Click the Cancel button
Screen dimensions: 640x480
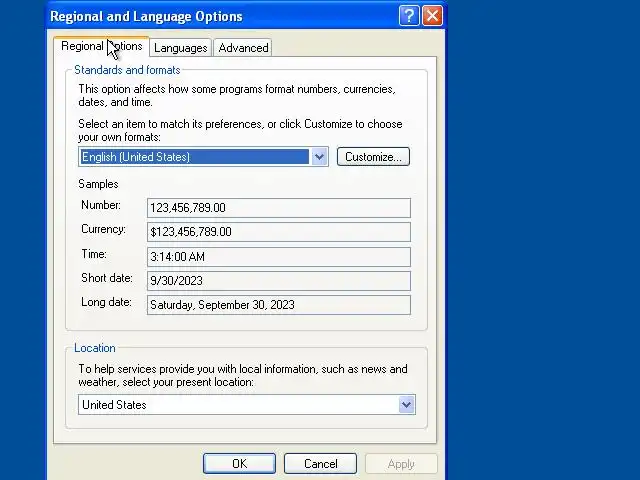pos(320,464)
